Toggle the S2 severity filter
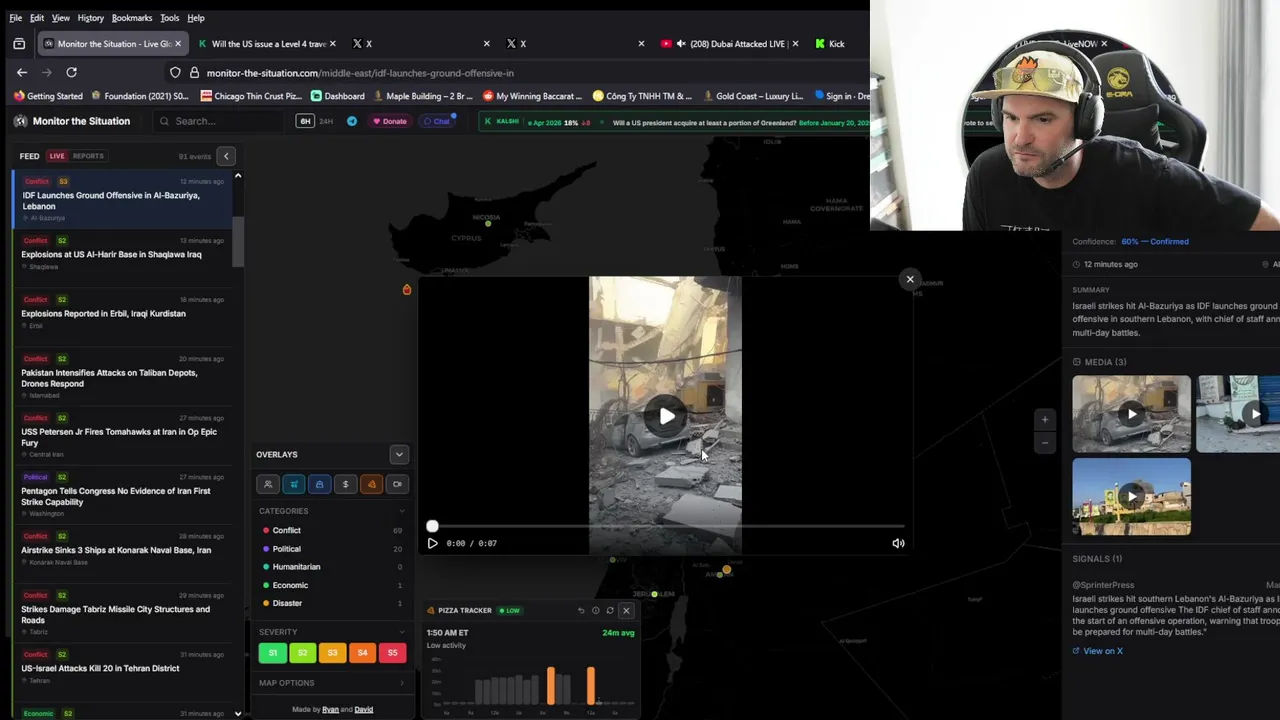Screen dimensions: 1280x720 [x=302, y=653]
